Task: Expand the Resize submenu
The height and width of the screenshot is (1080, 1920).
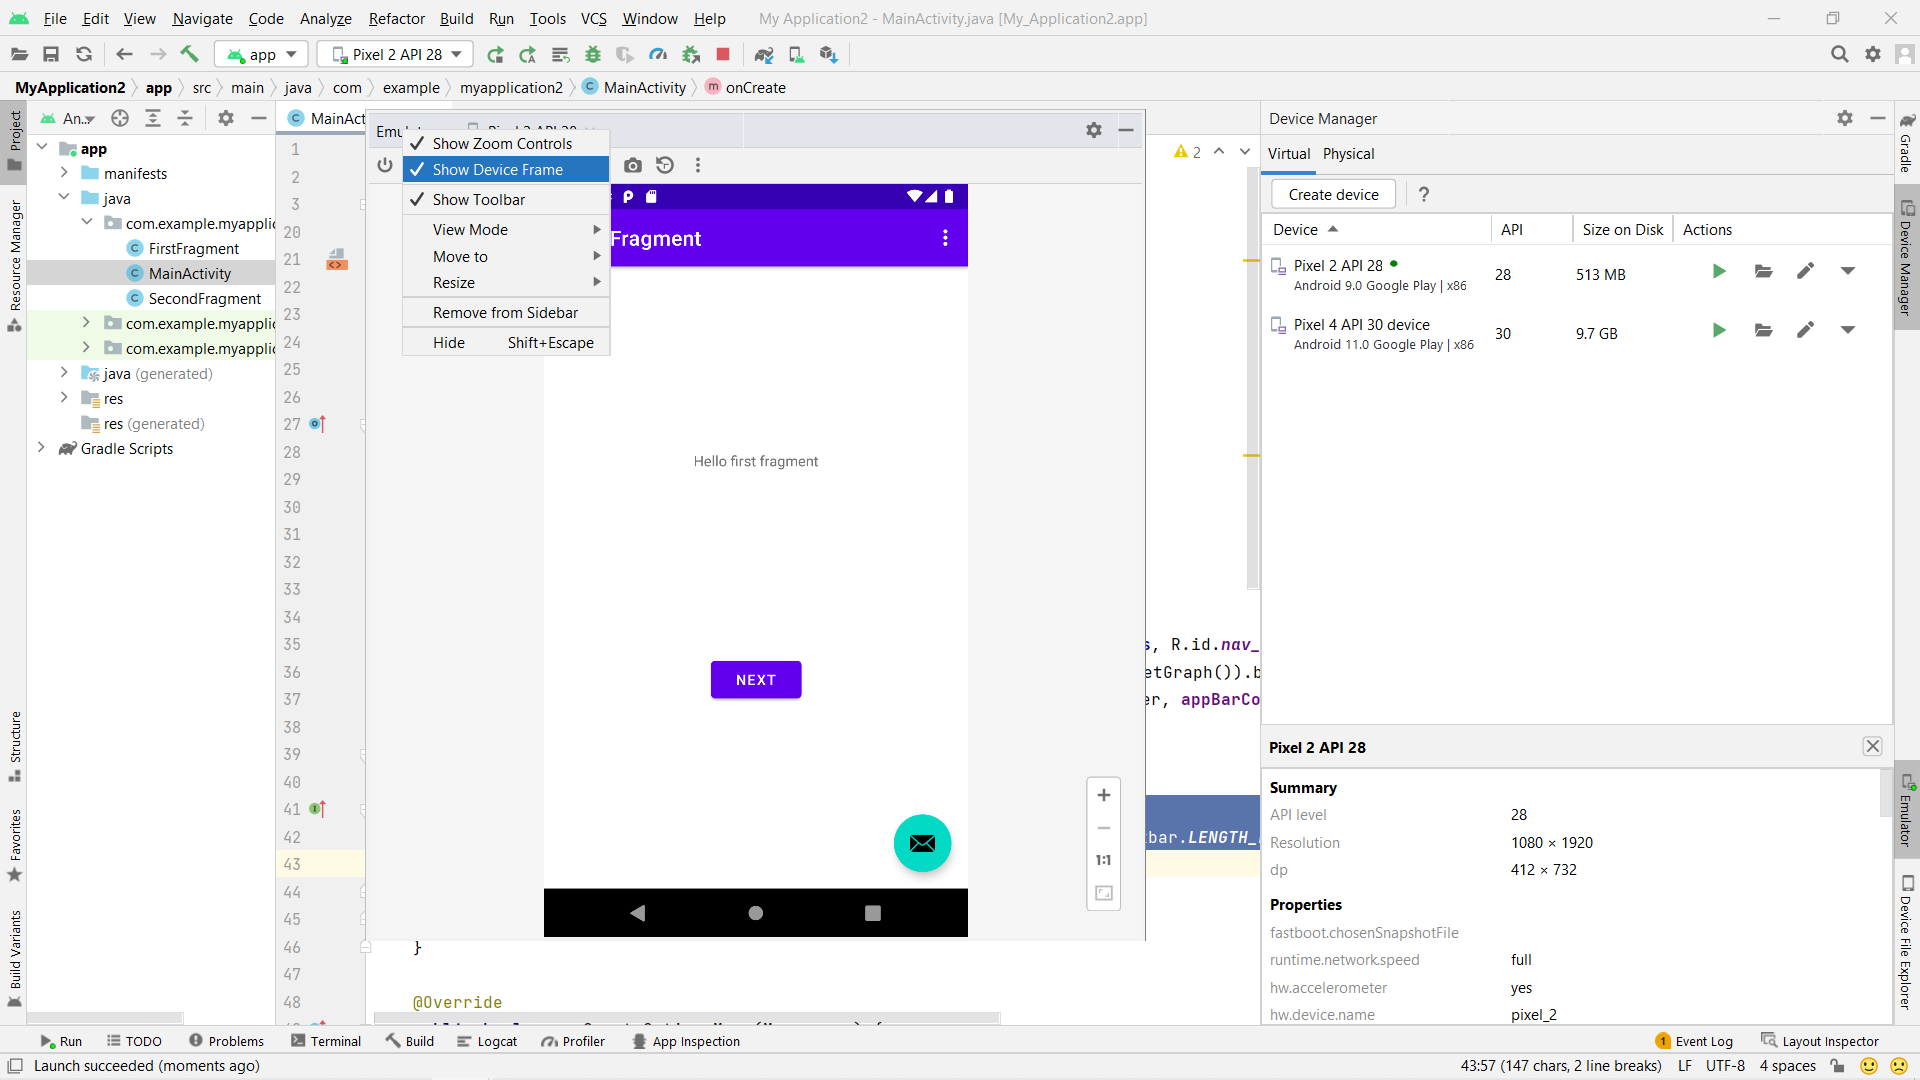Action: point(452,282)
